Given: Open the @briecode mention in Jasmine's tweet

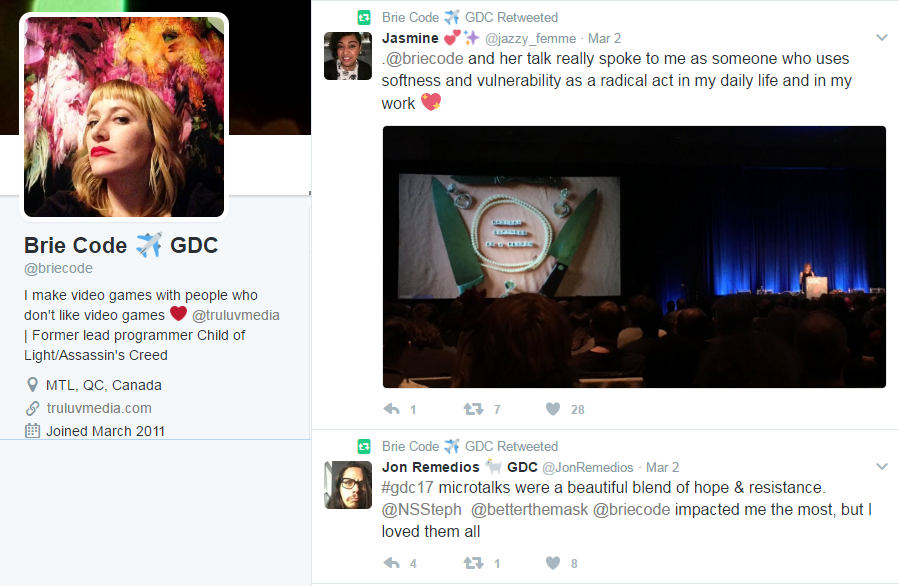Looking at the screenshot, I should [425, 58].
